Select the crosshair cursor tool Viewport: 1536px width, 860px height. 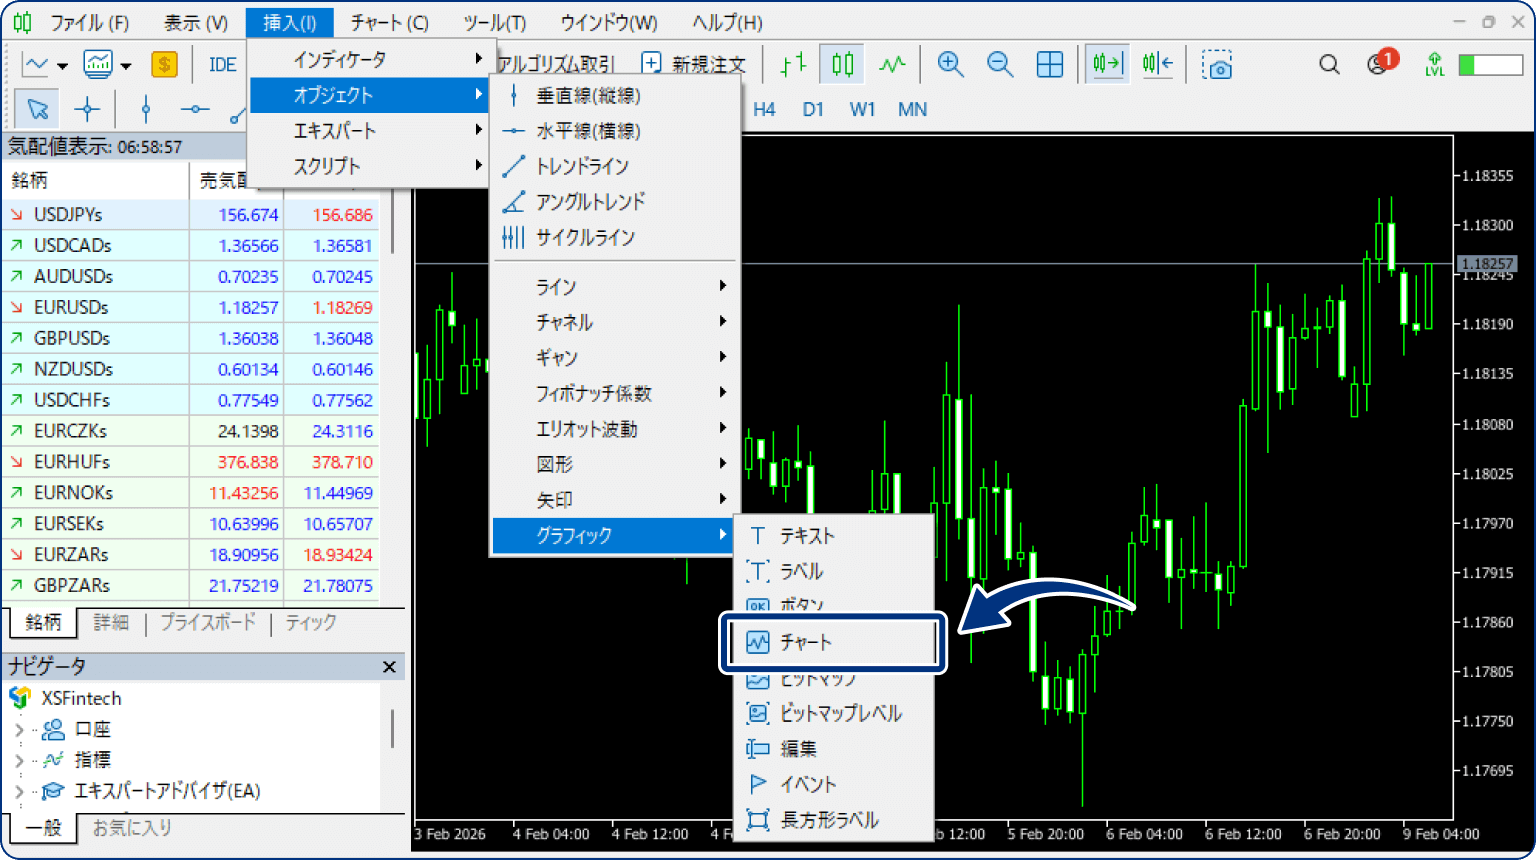[87, 109]
